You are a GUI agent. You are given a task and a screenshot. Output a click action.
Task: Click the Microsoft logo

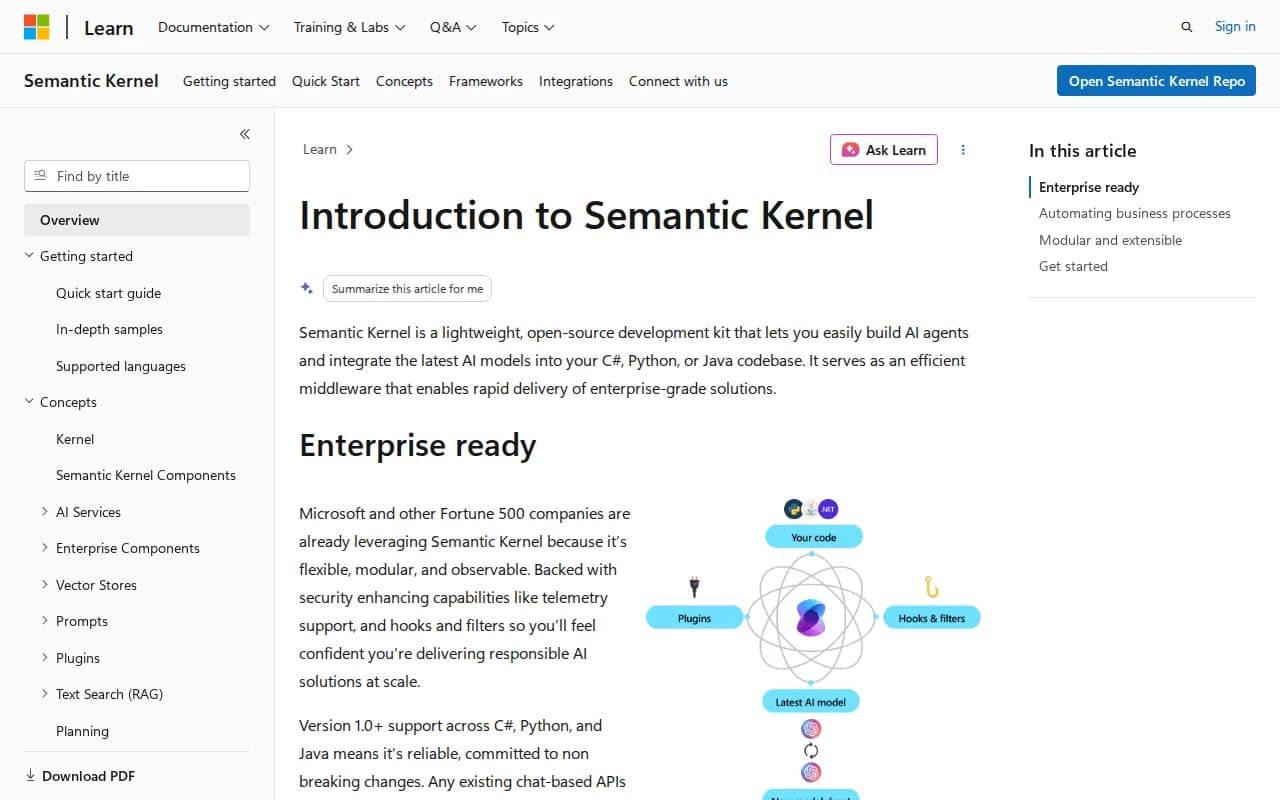(x=37, y=27)
